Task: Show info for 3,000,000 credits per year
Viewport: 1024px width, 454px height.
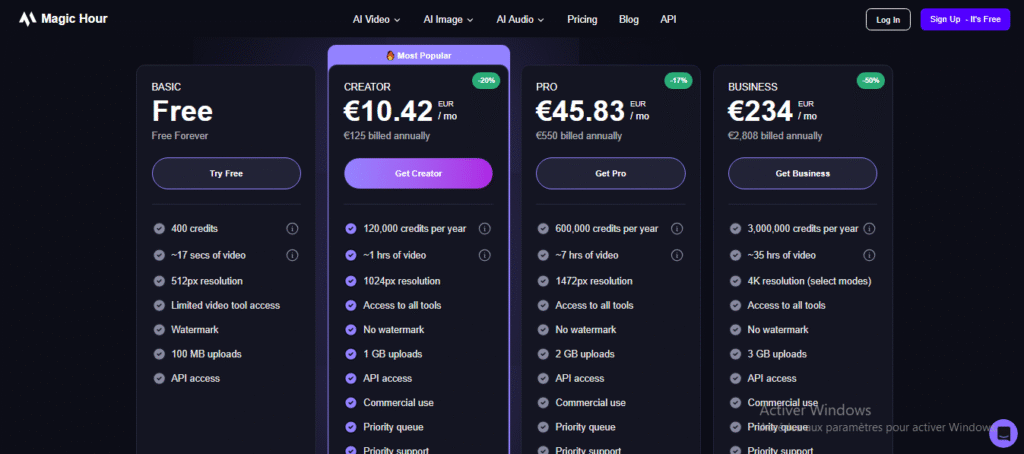Action: 869,229
